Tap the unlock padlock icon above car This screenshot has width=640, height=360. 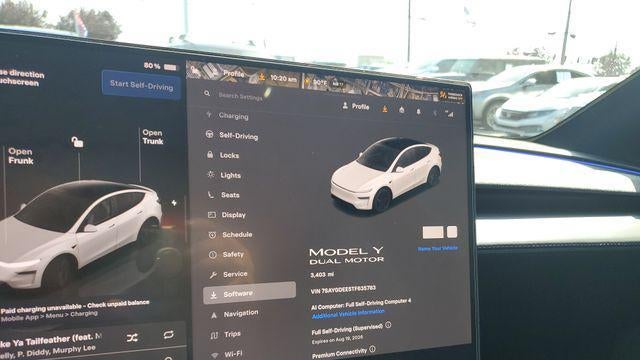77,142
